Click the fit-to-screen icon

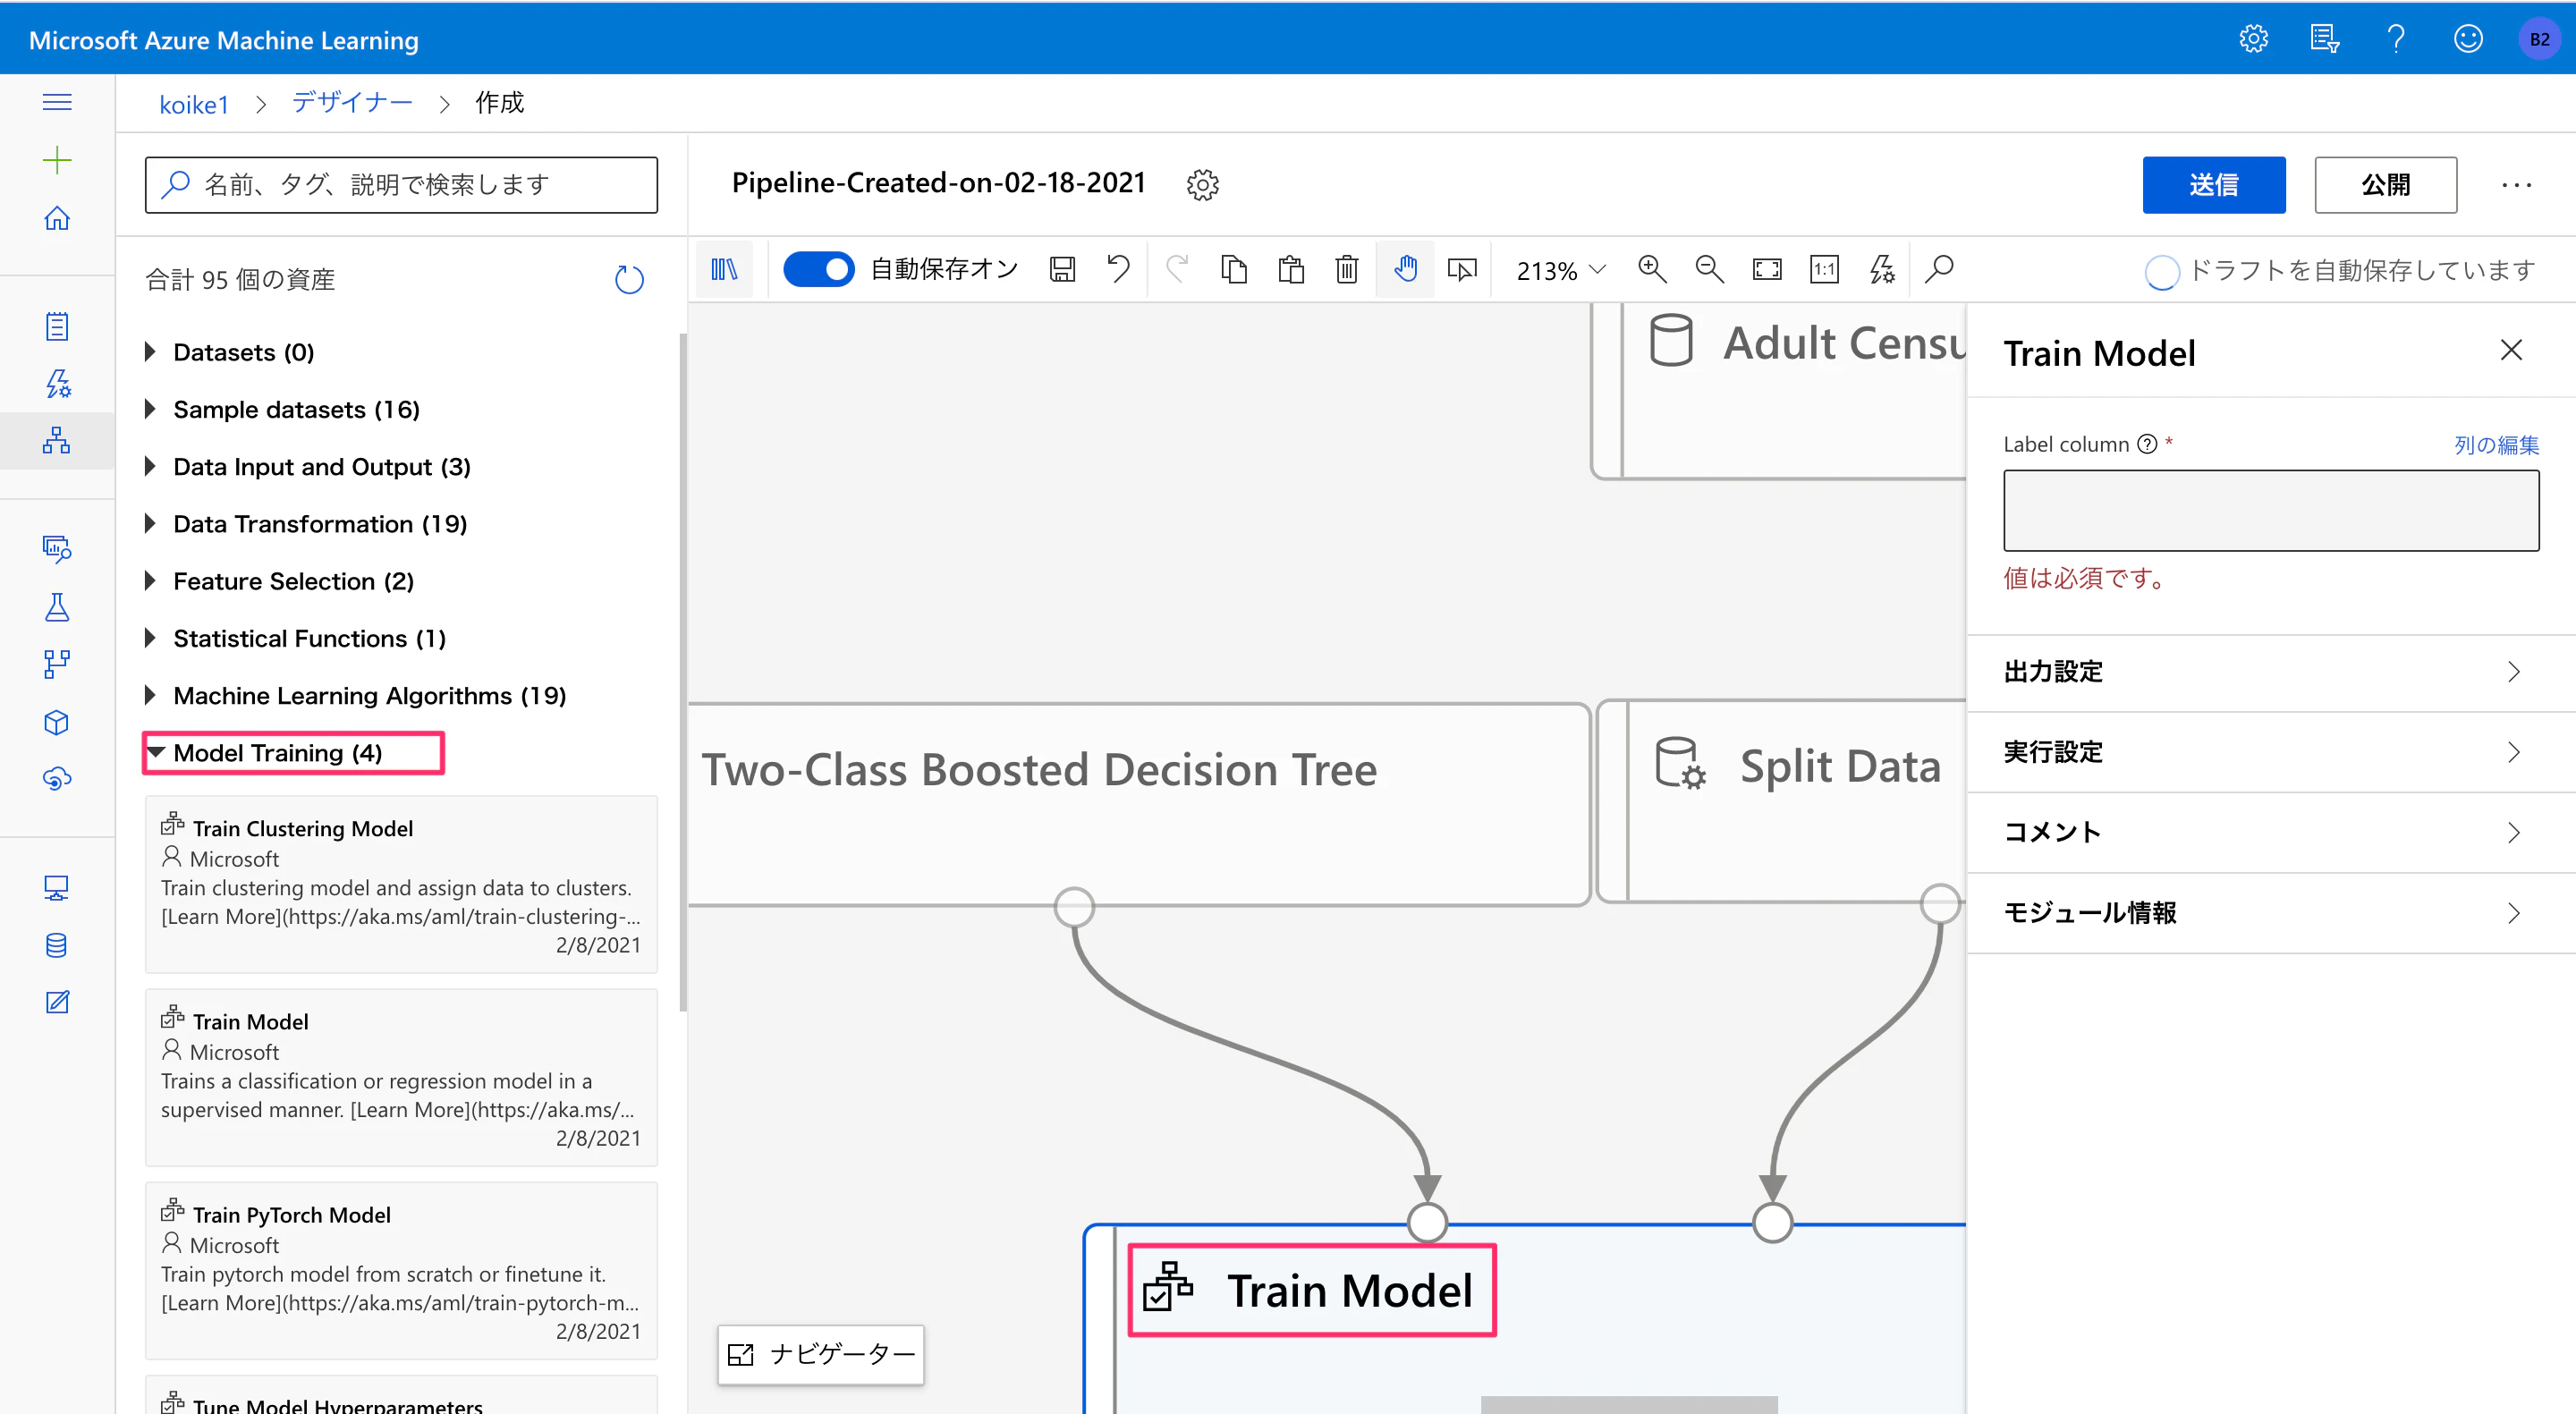(x=1767, y=270)
